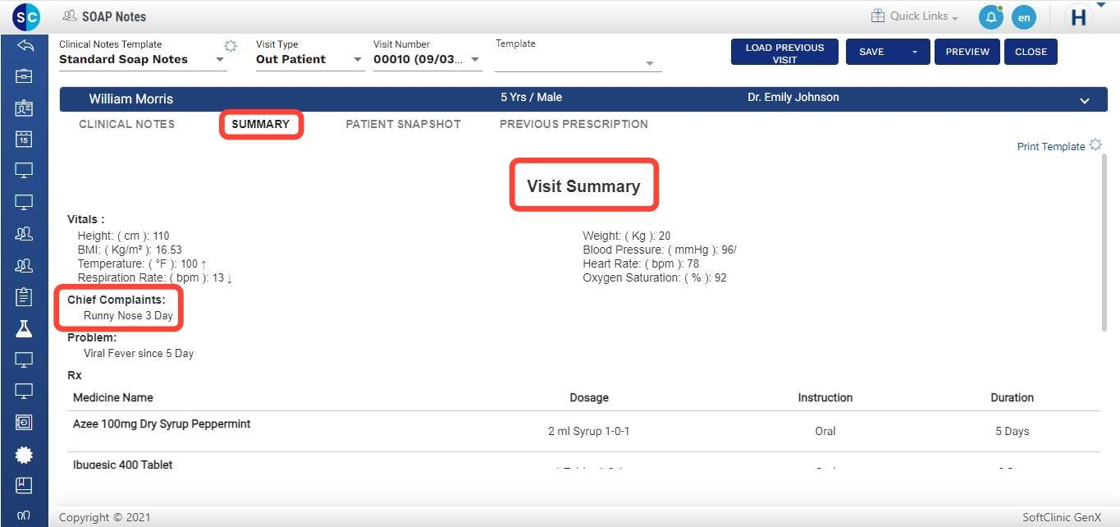
Task: Click the back arrow icon in sidebar
Action: coord(24,46)
